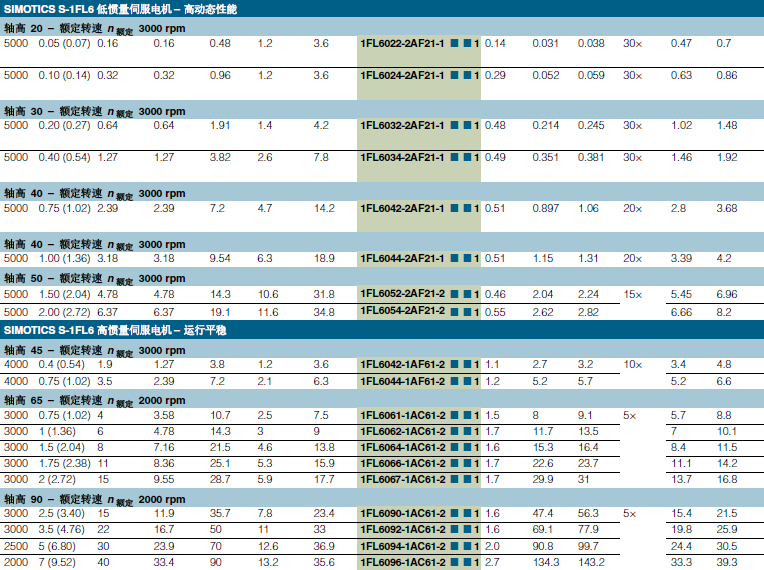Click the power value 7 (9.52)
This screenshot has height=570, width=764.
57,562
